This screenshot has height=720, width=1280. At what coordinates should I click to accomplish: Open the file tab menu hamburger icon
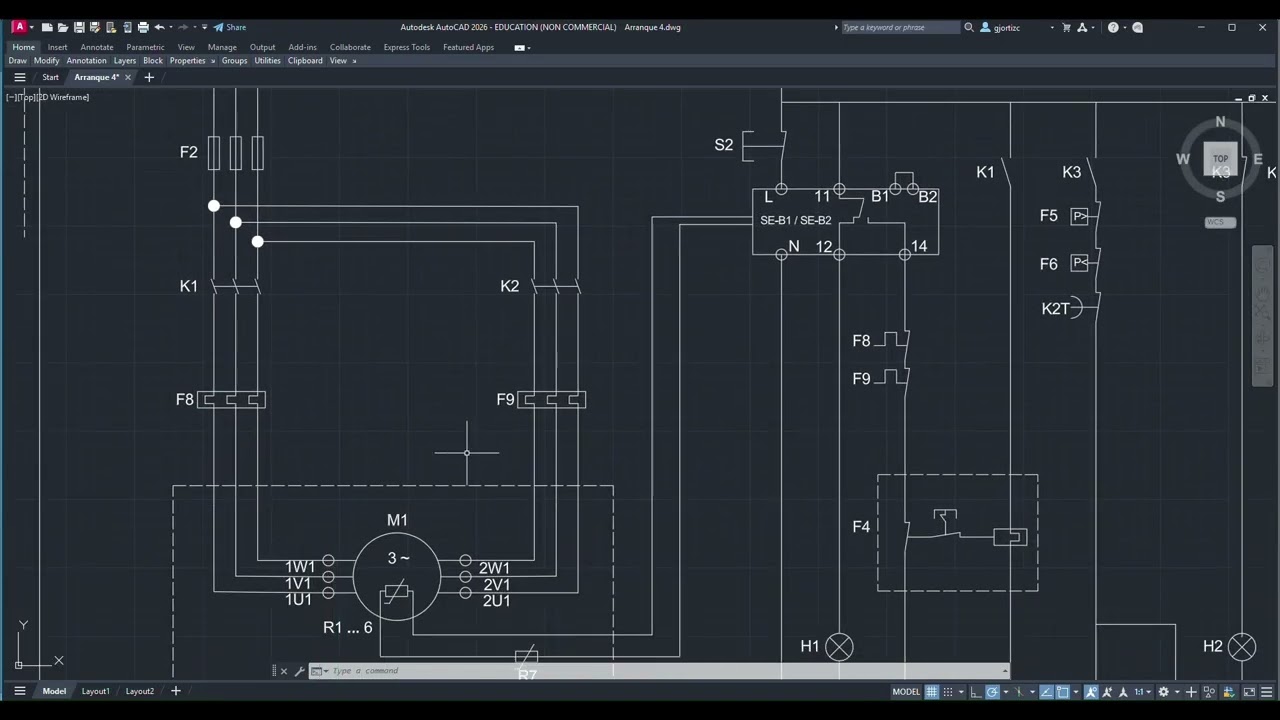[x=19, y=77]
